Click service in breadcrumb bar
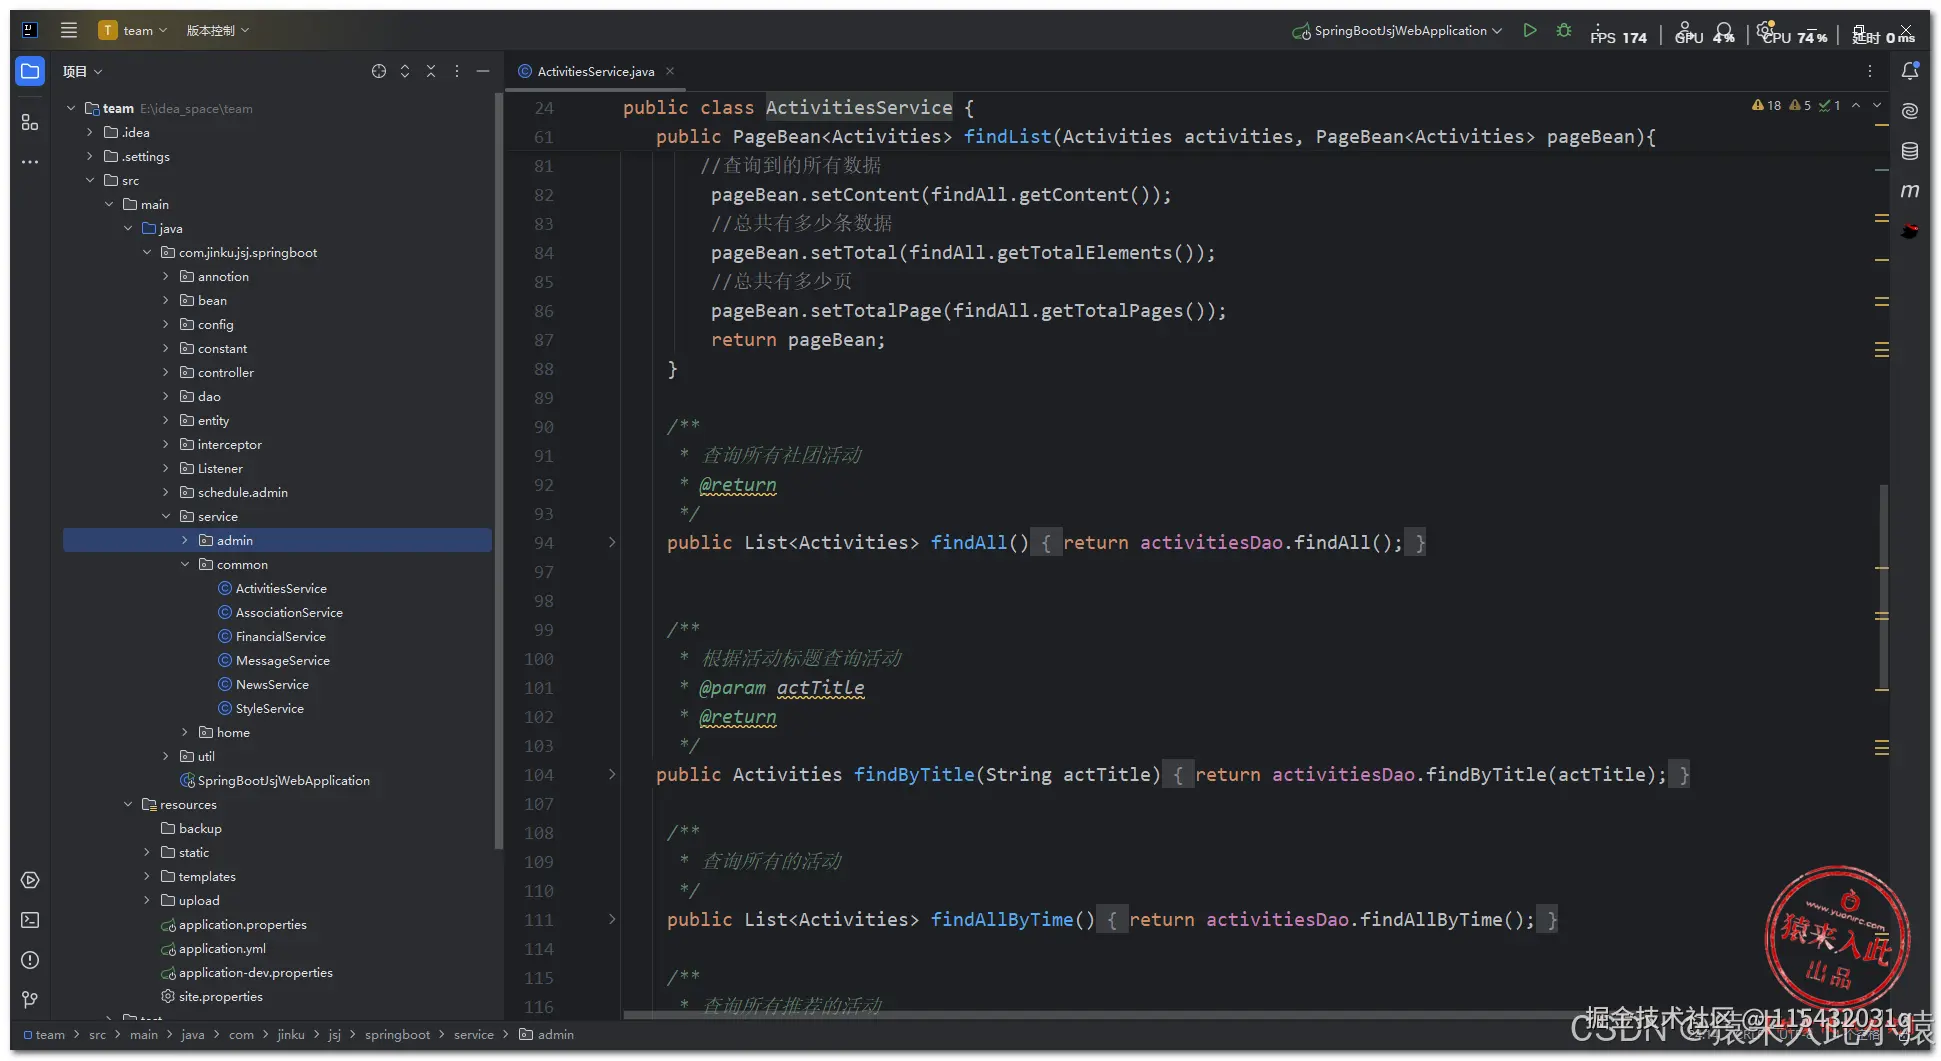 [474, 1035]
